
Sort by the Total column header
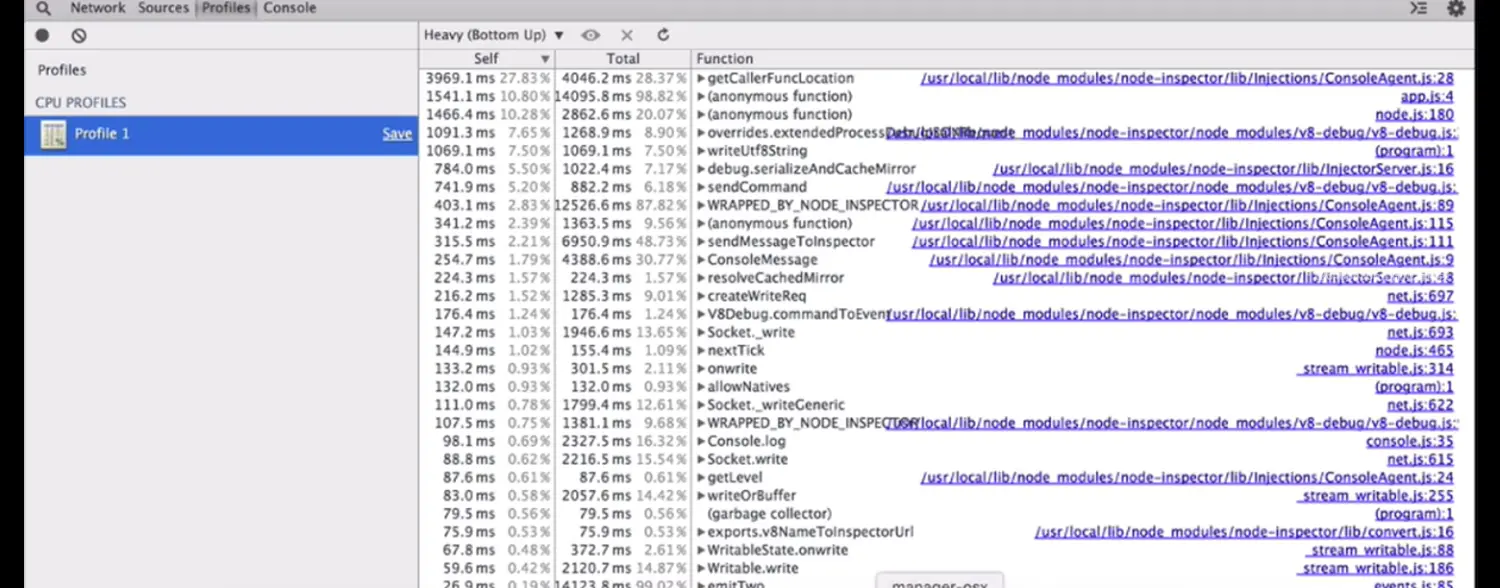click(623, 59)
